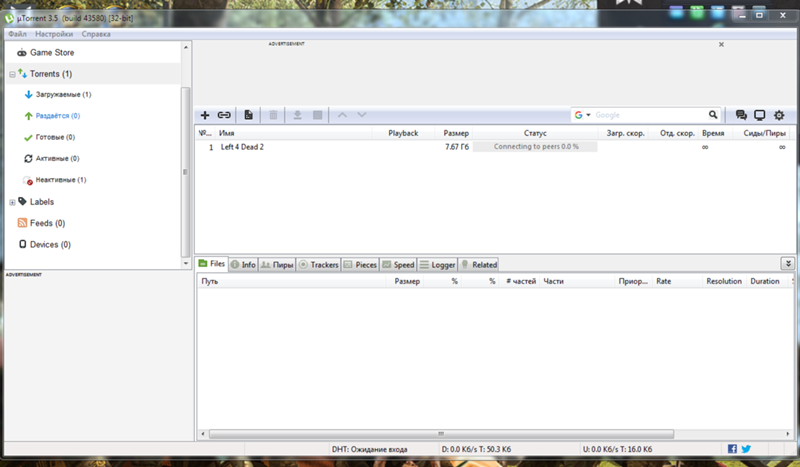Screen dimensions: 800x467
Task: Open preferences gear icon
Action: [779, 115]
